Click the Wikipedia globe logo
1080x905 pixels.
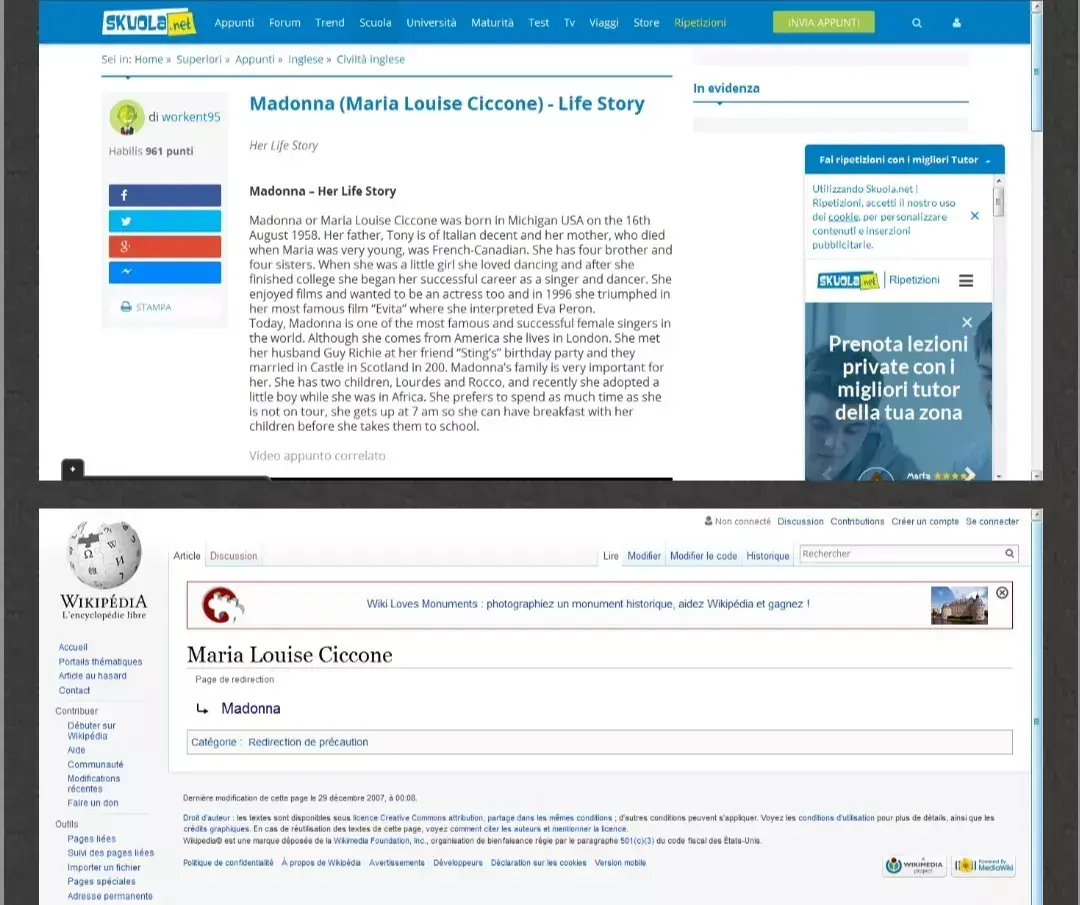click(x=104, y=556)
